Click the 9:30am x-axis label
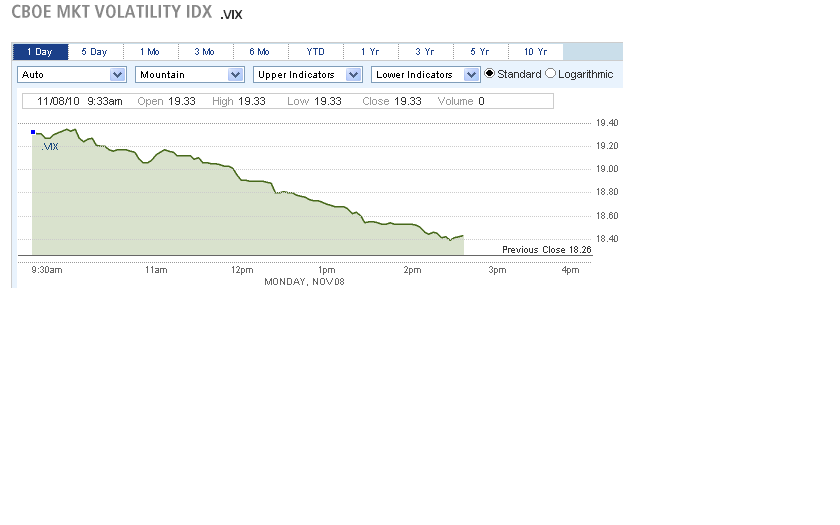Screen dimensions: 840x525 (47, 270)
